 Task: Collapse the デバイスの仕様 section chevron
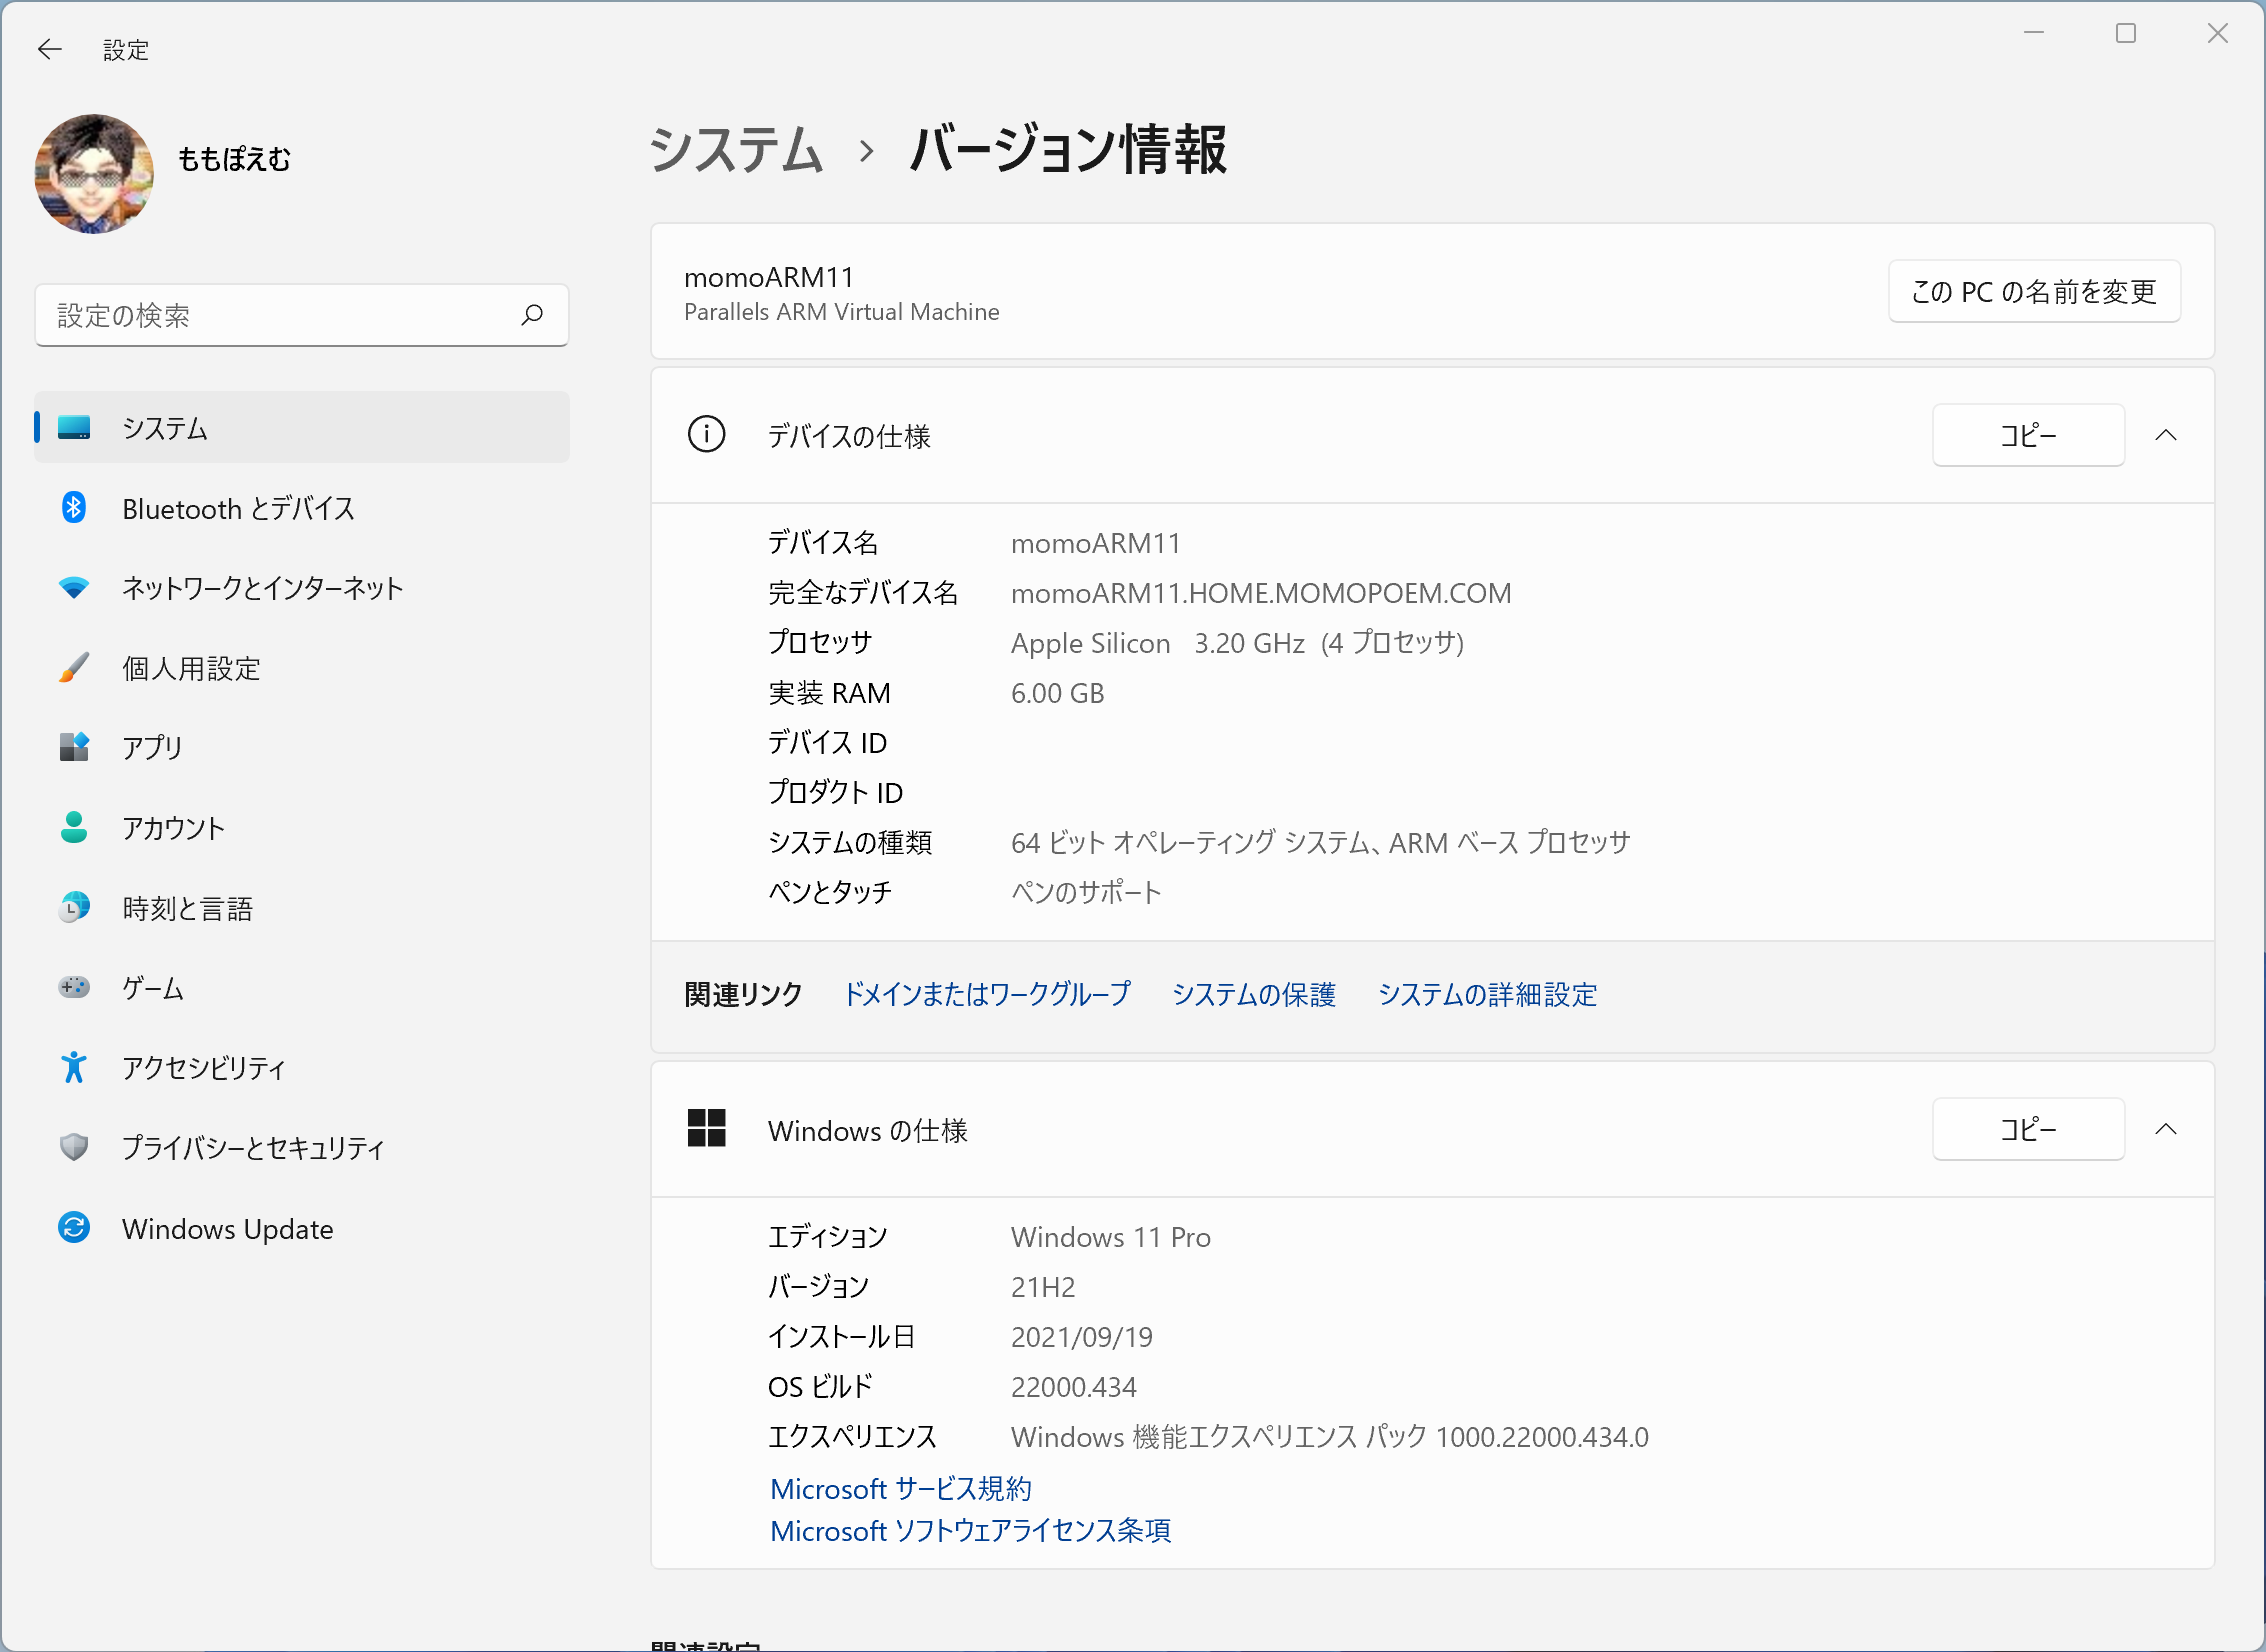coord(2166,435)
